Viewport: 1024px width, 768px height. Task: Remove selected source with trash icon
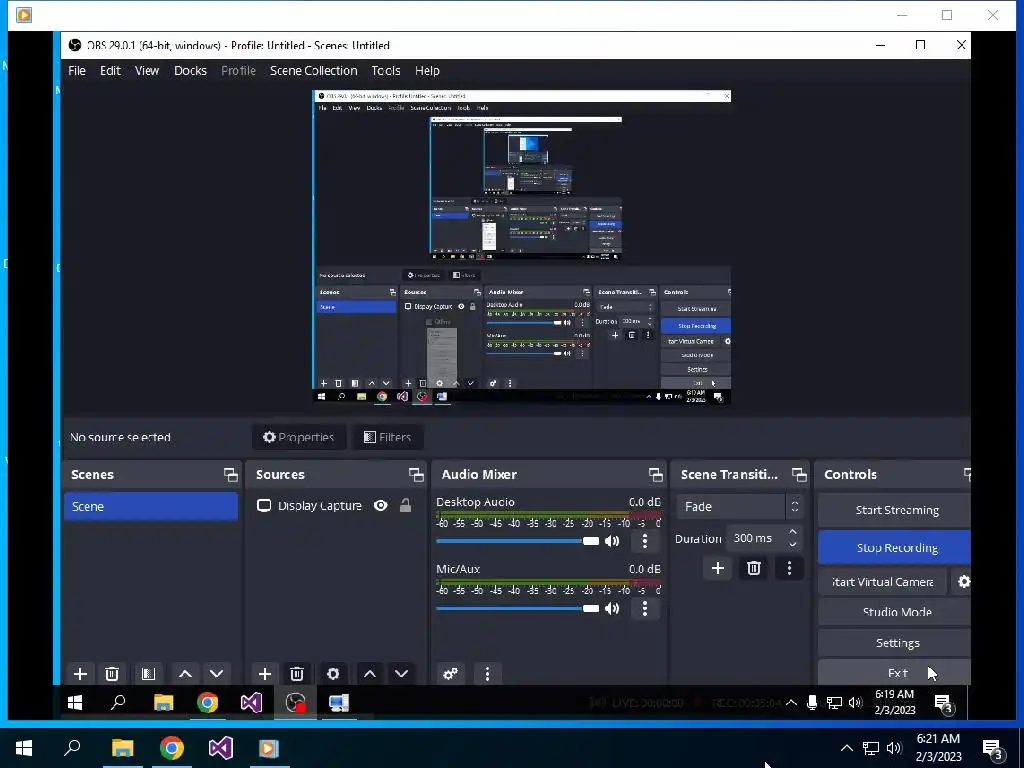pos(296,673)
